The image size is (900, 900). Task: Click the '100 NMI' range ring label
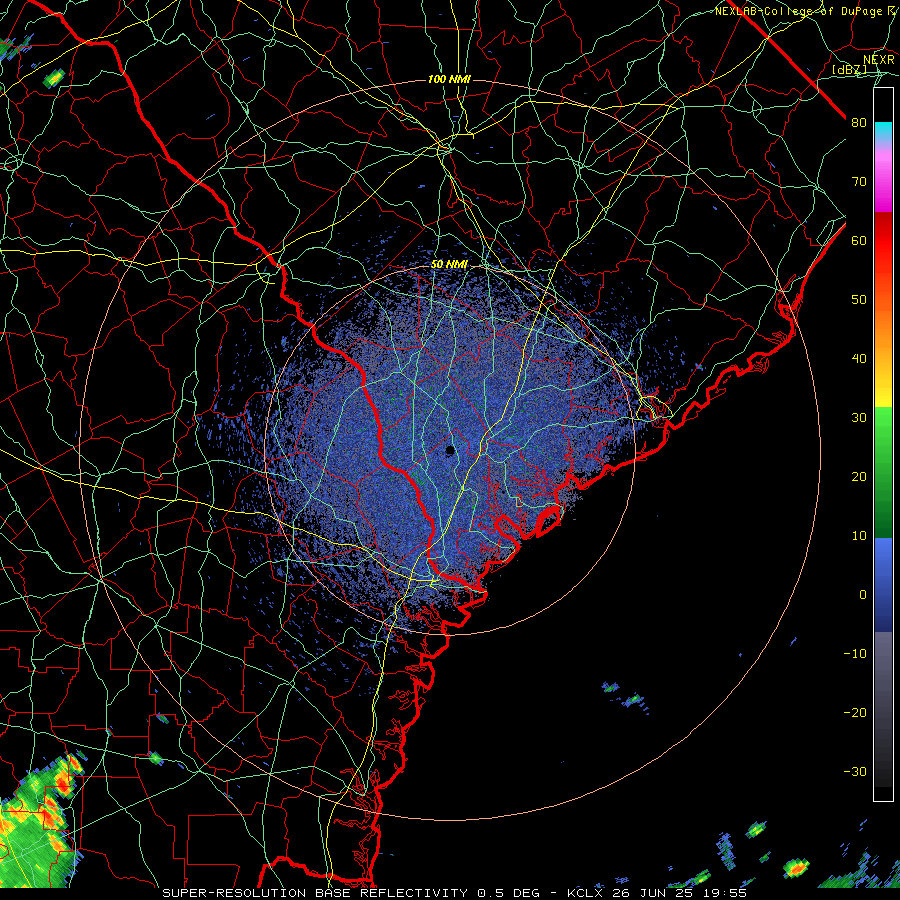click(449, 79)
